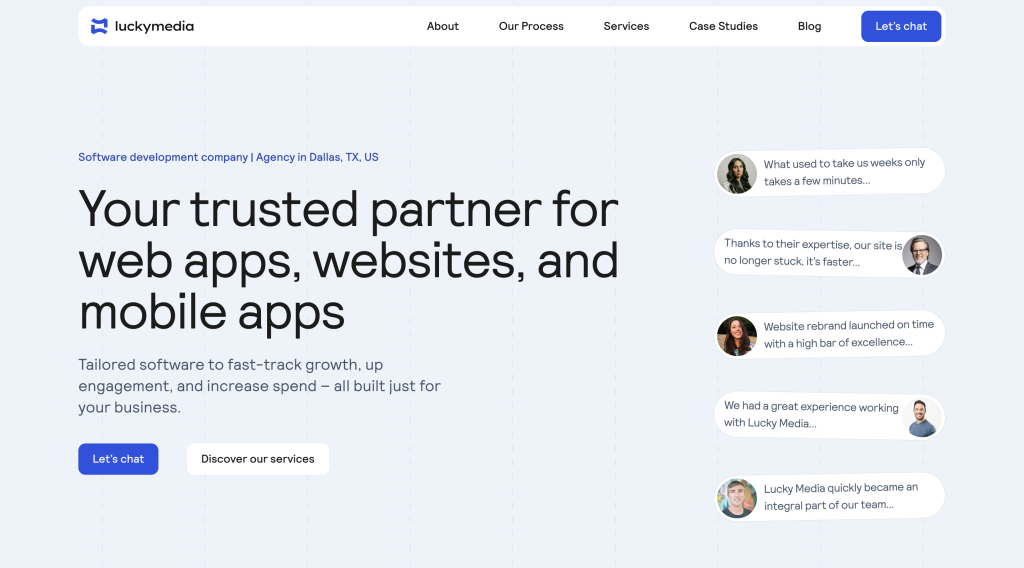Click the "Software development company" tagline text
The height and width of the screenshot is (568, 1024).
[228, 157]
